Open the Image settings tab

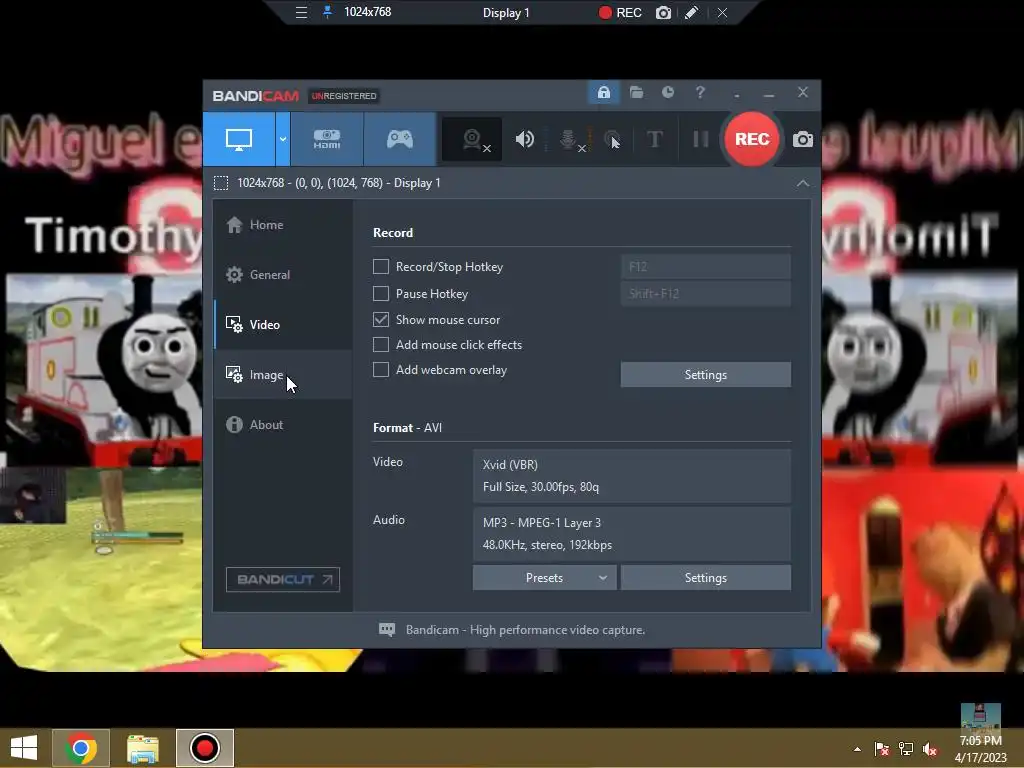pyautogui.click(x=283, y=375)
